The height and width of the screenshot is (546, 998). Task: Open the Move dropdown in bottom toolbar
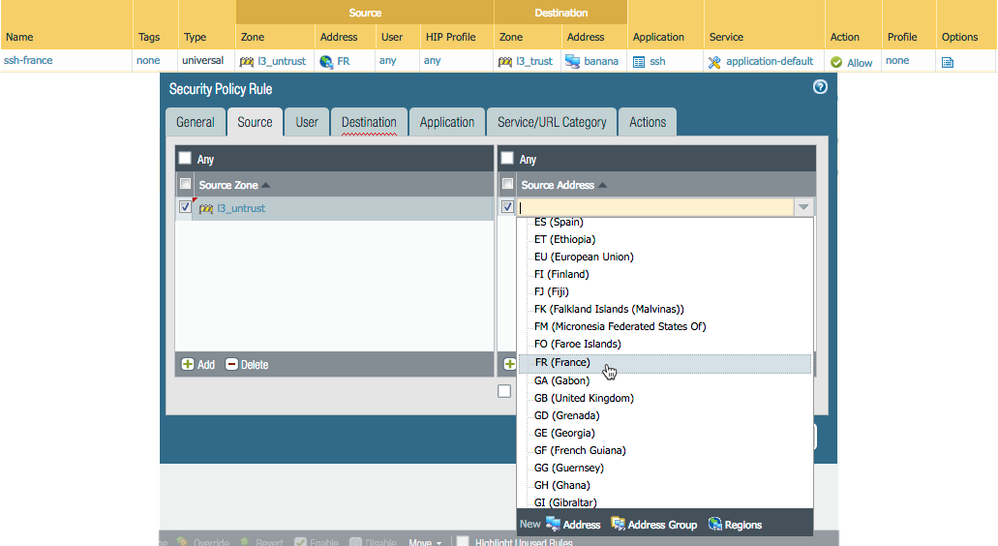click(425, 542)
